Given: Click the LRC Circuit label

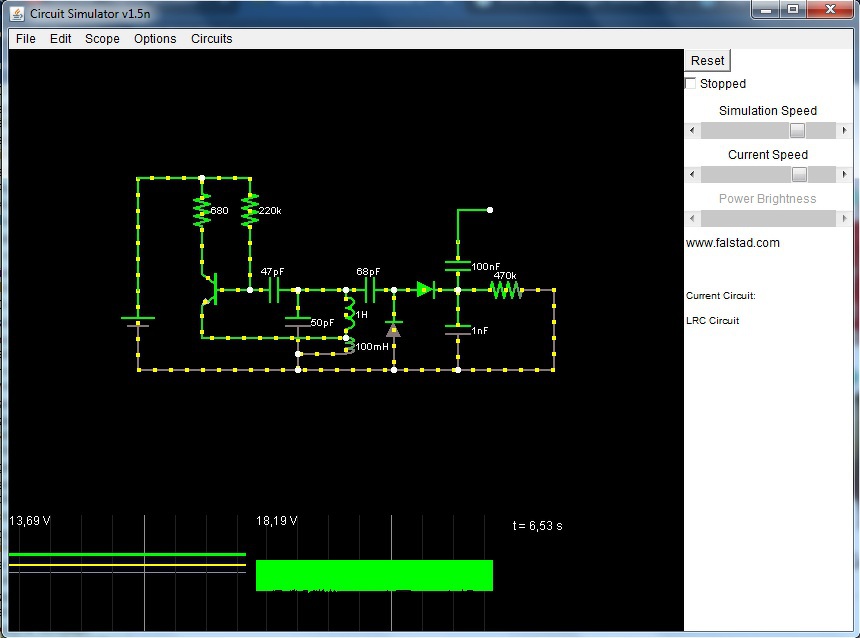Looking at the screenshot, I should point(712,320).
